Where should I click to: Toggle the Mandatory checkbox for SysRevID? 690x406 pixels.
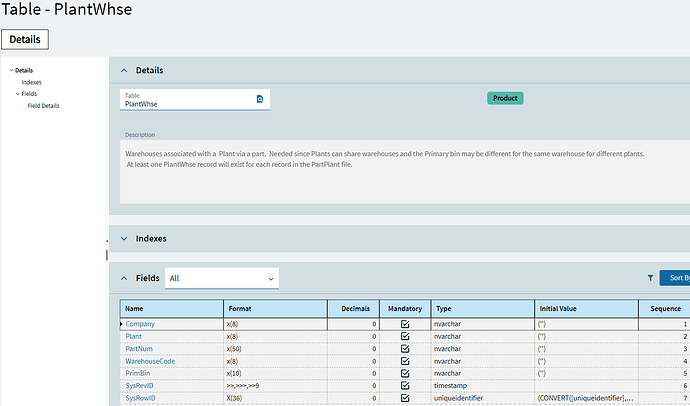tap(405, 385)
